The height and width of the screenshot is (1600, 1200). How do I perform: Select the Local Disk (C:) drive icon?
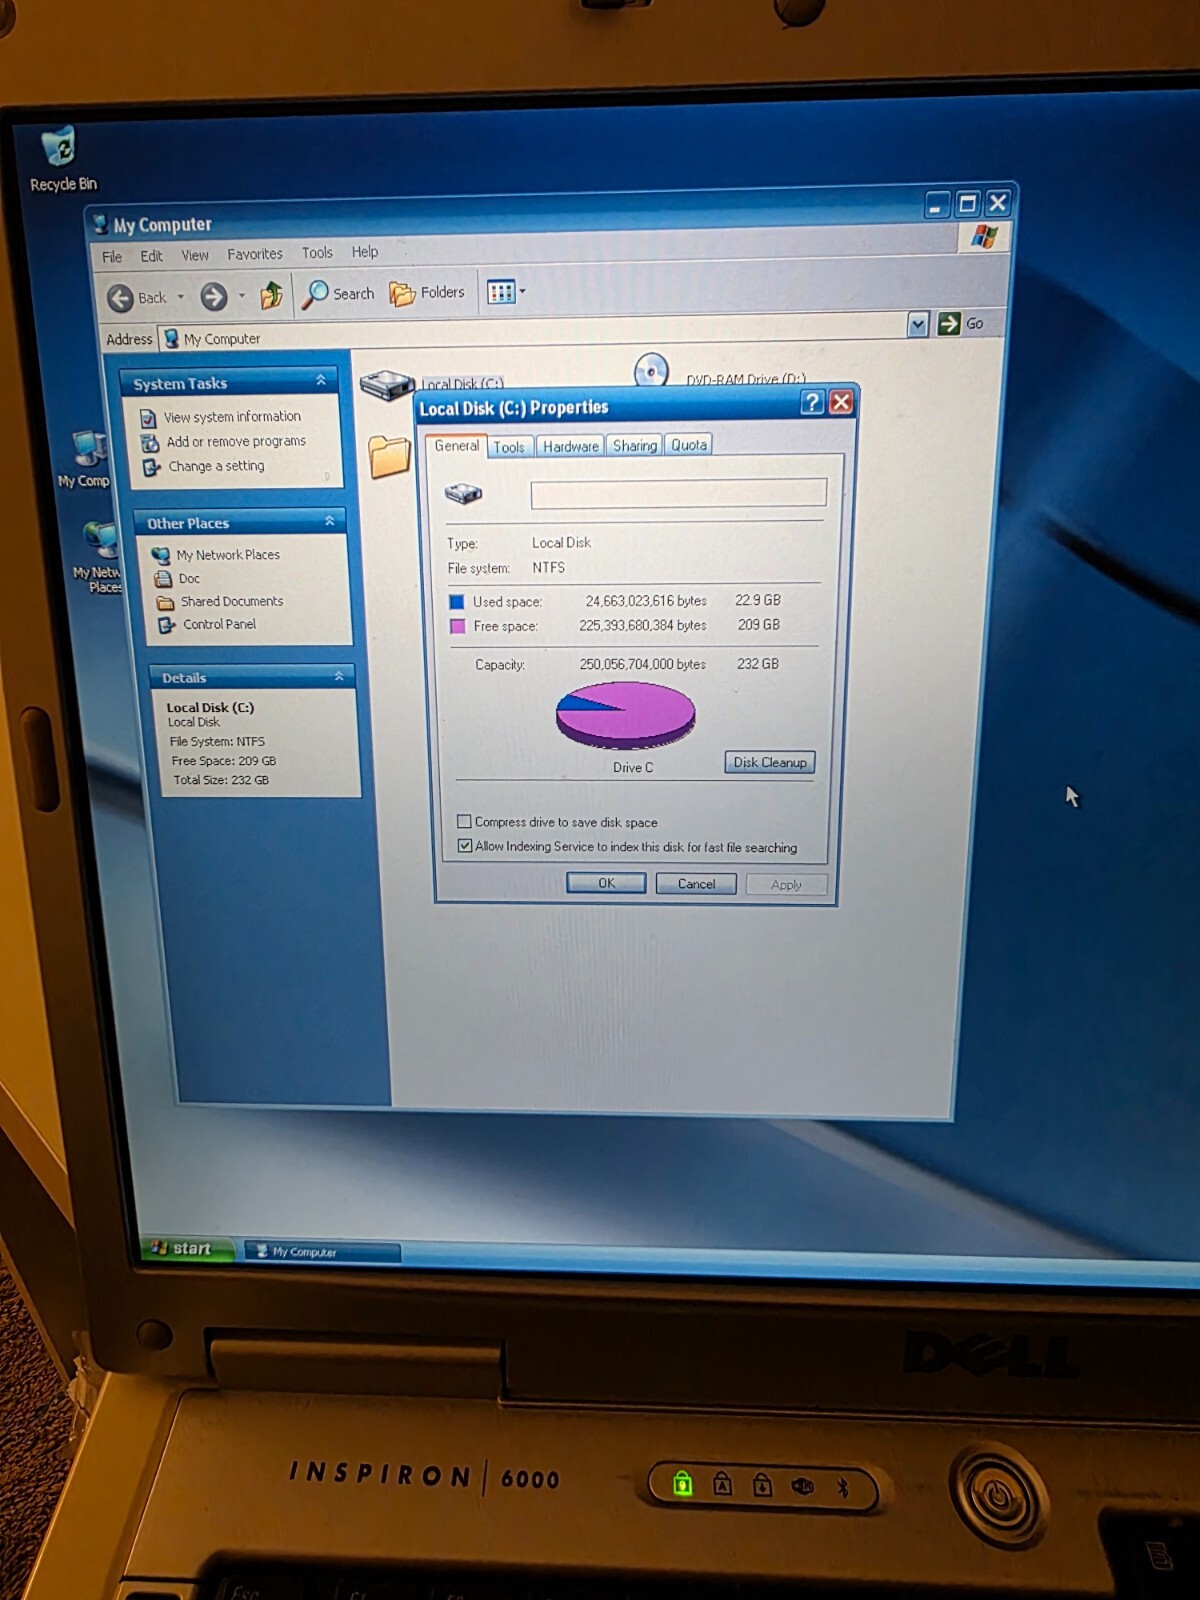[x=387, y=384]
